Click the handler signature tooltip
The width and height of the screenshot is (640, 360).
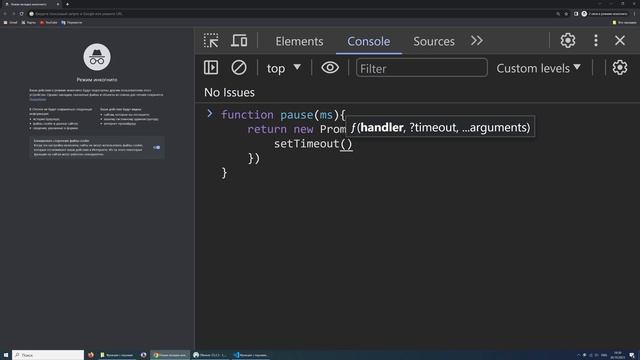[440, 127]
